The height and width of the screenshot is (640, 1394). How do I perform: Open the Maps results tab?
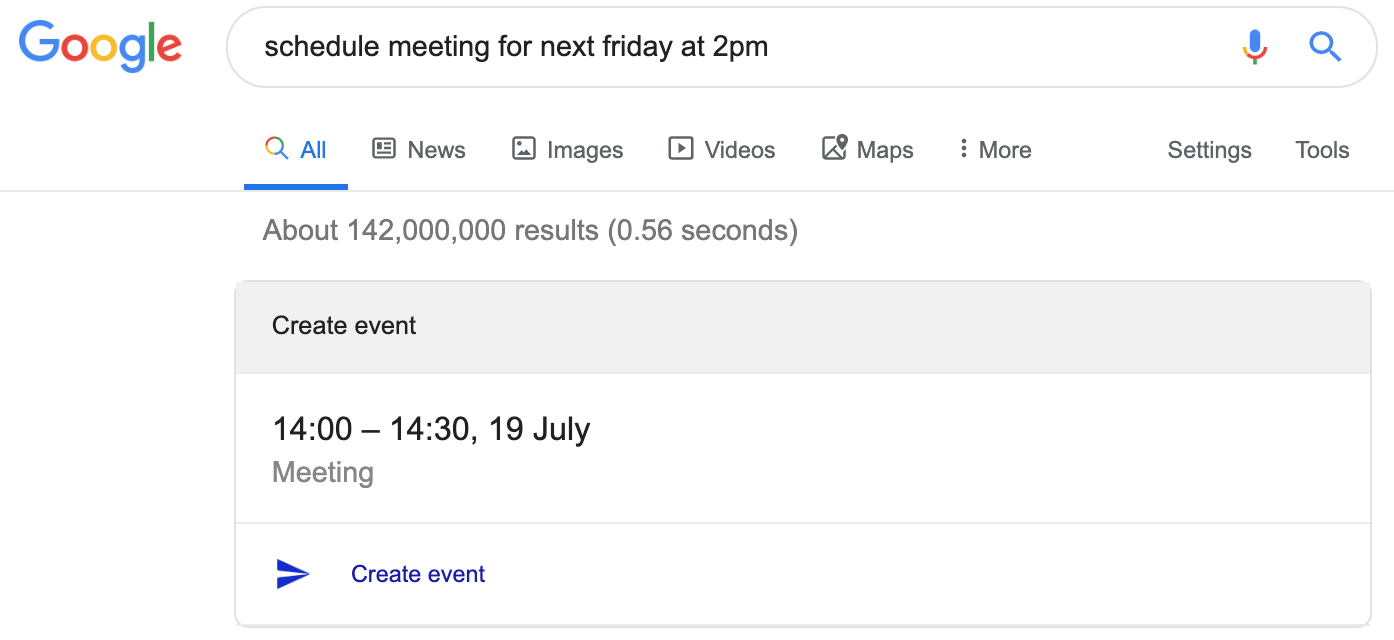click(885, 150)
